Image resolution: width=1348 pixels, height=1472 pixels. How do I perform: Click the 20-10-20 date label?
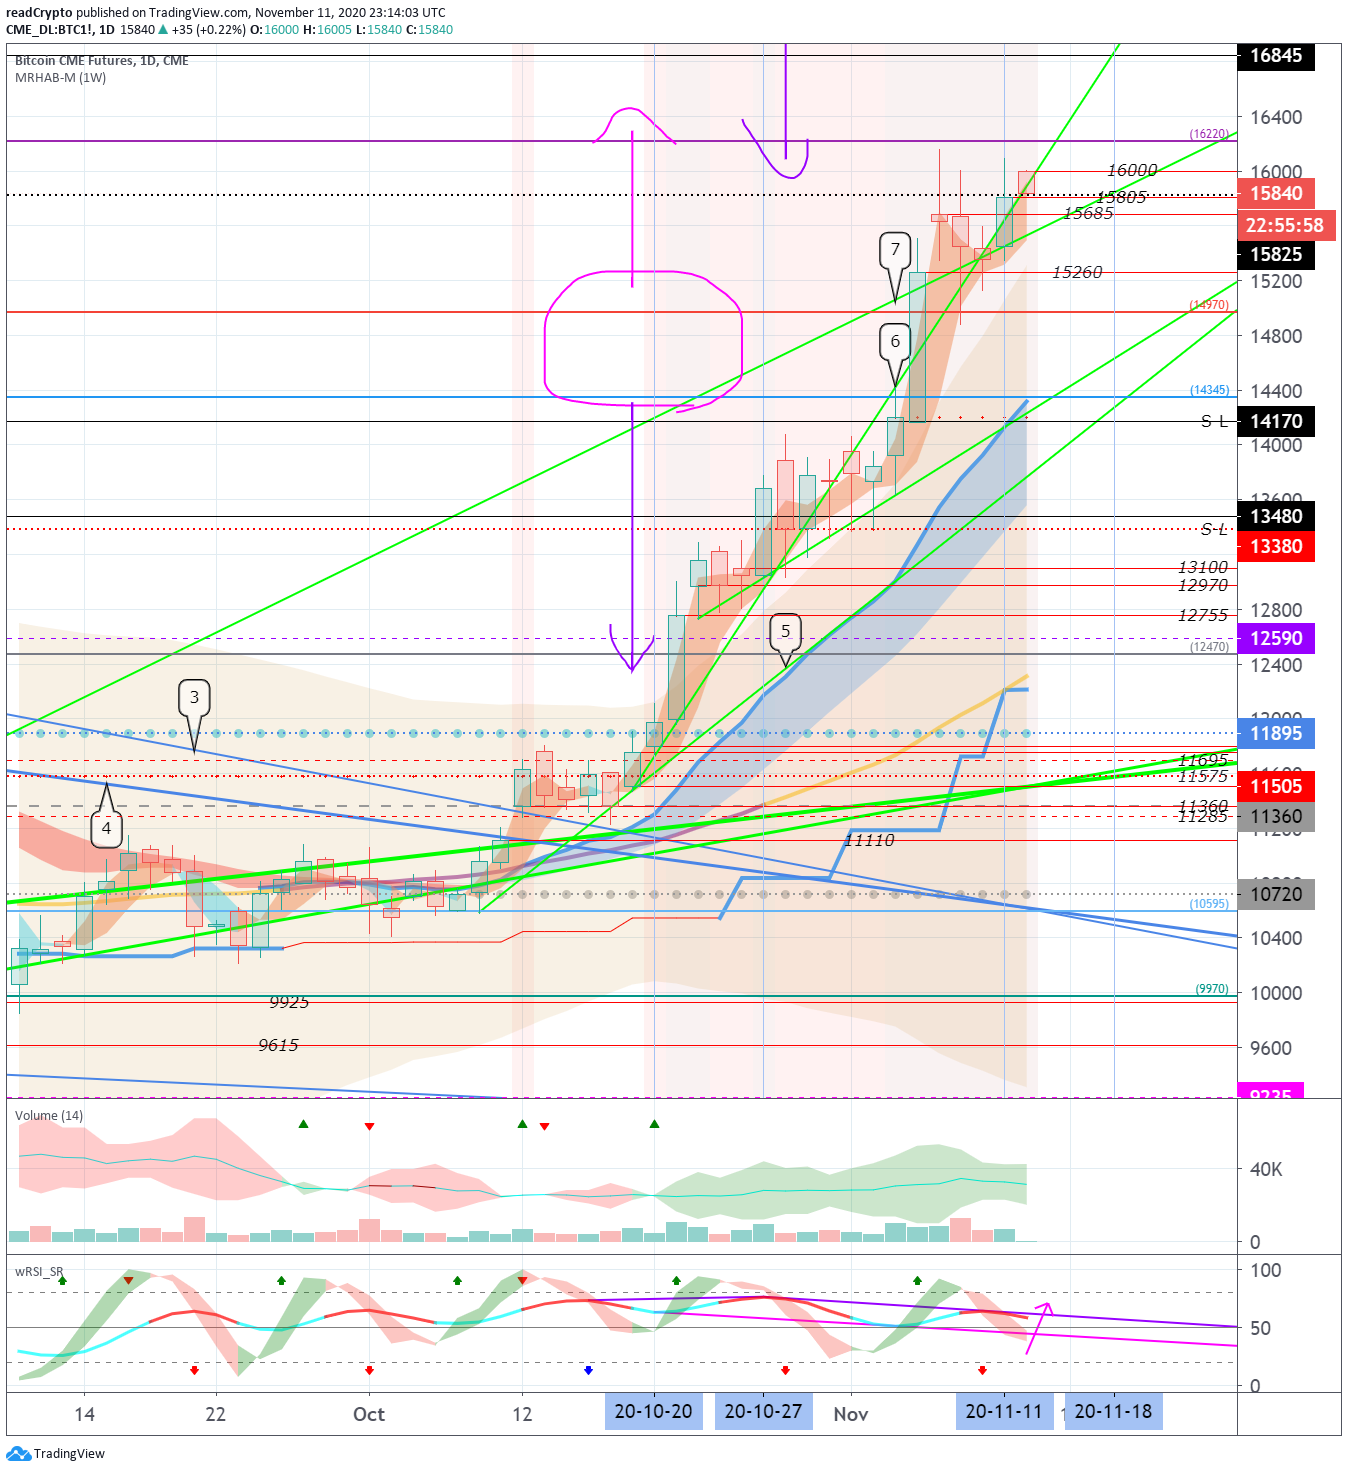click(x=653, y=1411)
